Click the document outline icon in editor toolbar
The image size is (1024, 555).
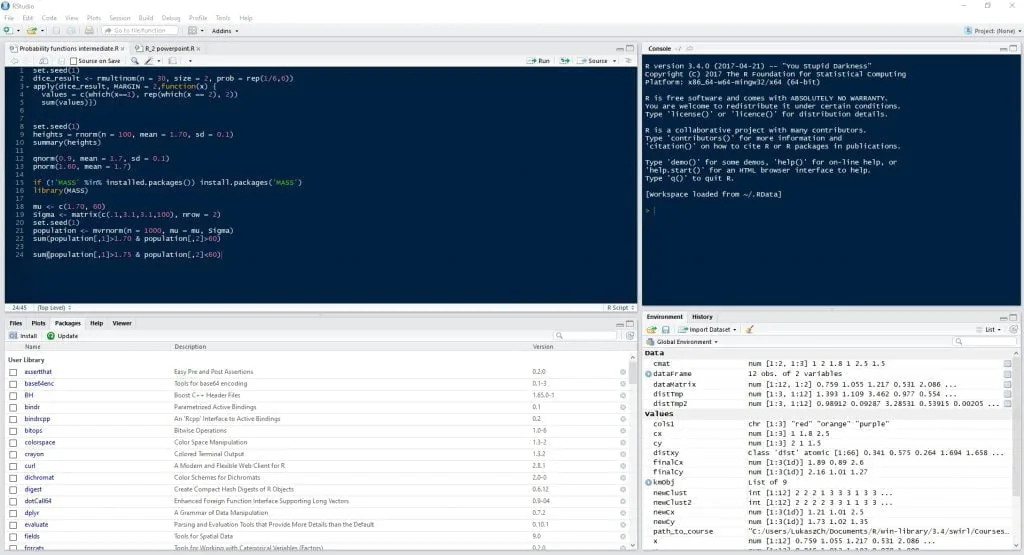(628, 61)
